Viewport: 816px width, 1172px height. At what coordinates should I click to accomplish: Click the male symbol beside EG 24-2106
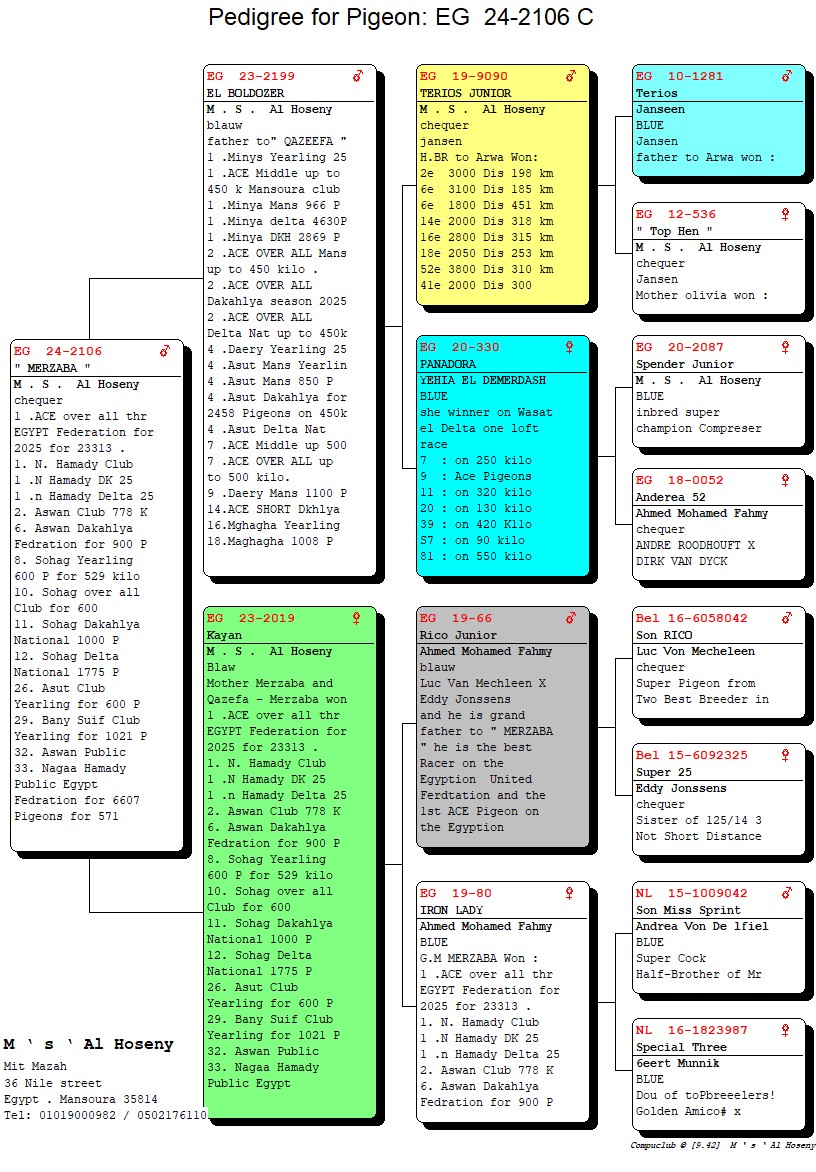[x=165, y=351]
